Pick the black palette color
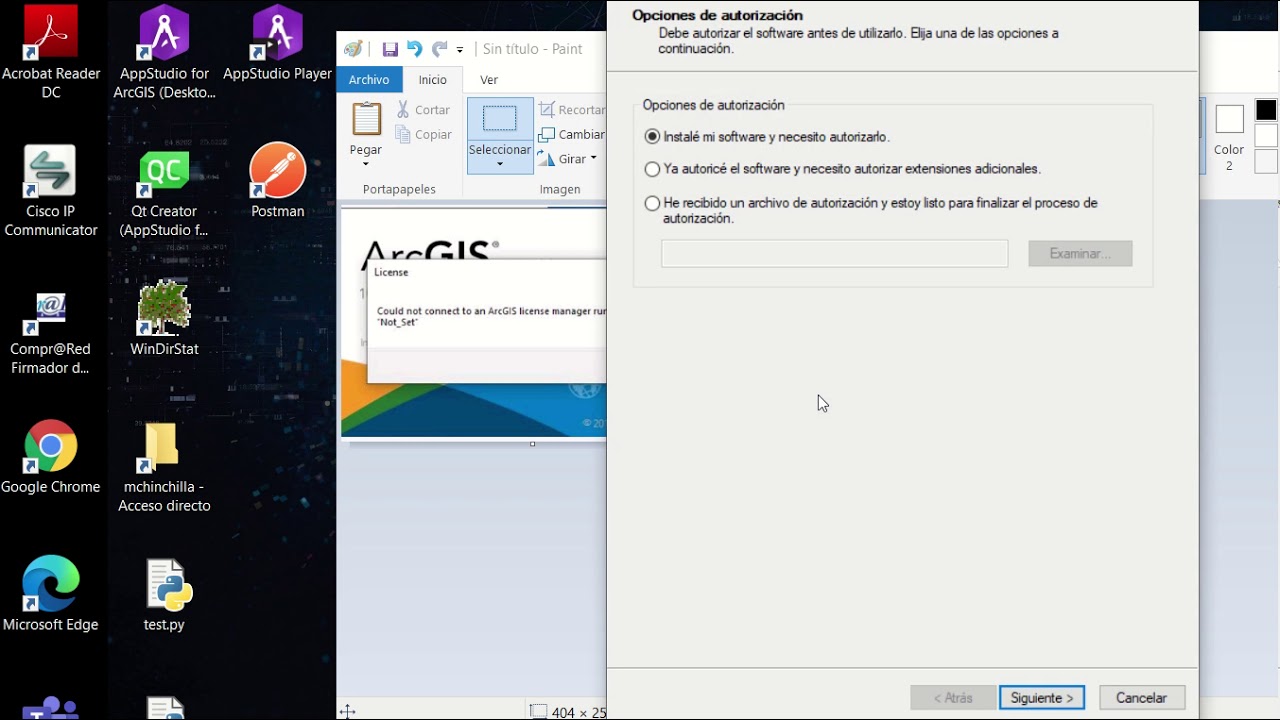Screen dimensions: 1280x720 coord(1266,111)
